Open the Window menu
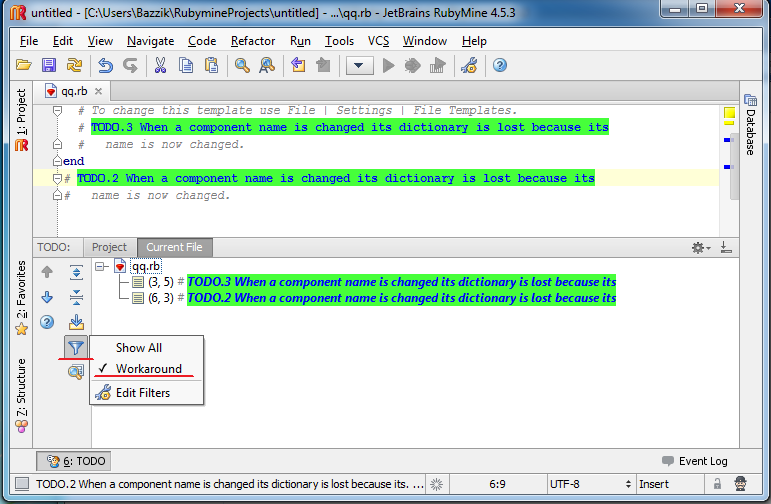 (x=425, y=41)
